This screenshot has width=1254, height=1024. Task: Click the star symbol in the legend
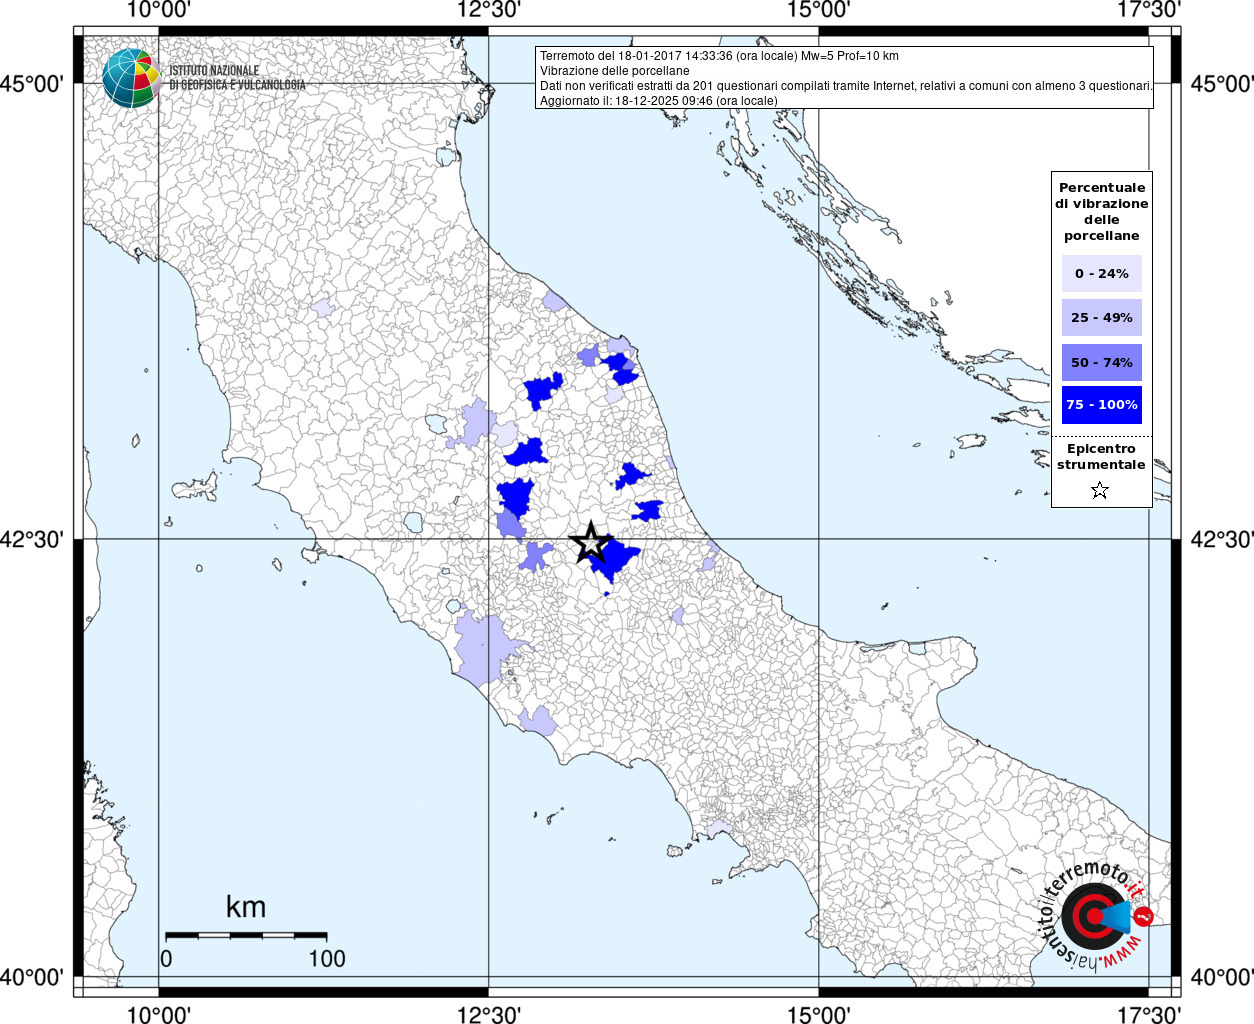tap(1100, 490)
